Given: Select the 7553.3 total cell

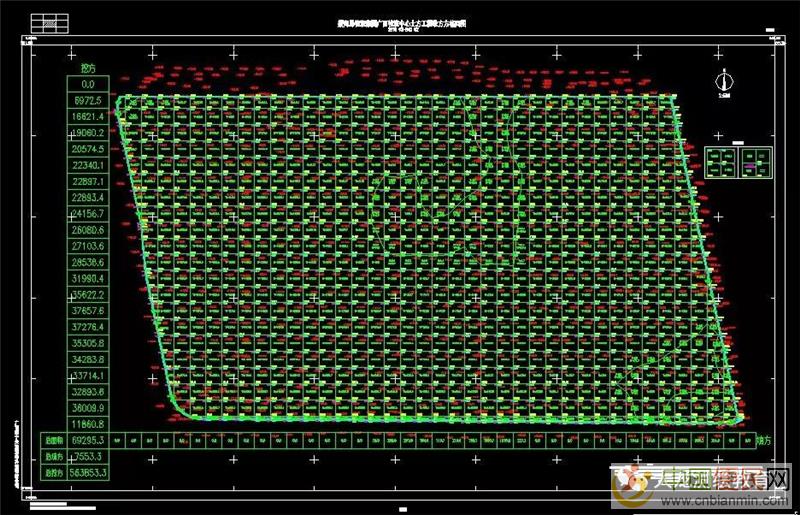Looking at the screenshot, I should [85, 455].
